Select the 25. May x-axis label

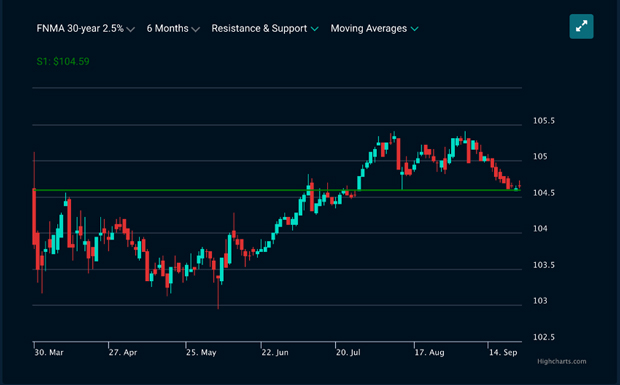(201, 352)
